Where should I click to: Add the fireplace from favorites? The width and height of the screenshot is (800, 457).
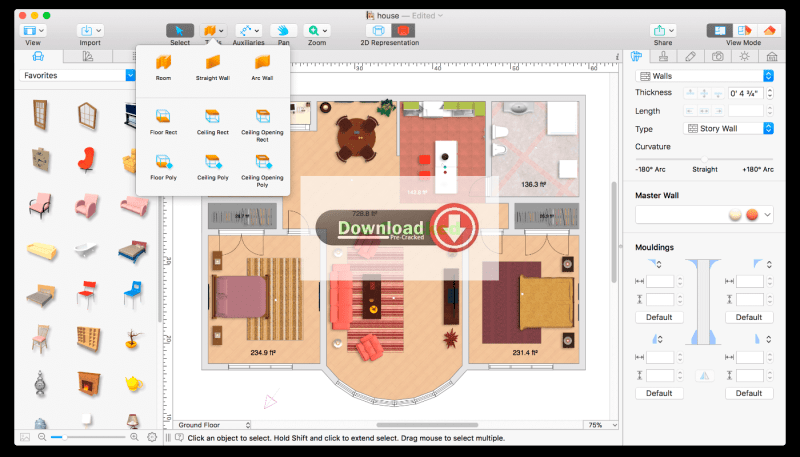(x=88, y=384)
